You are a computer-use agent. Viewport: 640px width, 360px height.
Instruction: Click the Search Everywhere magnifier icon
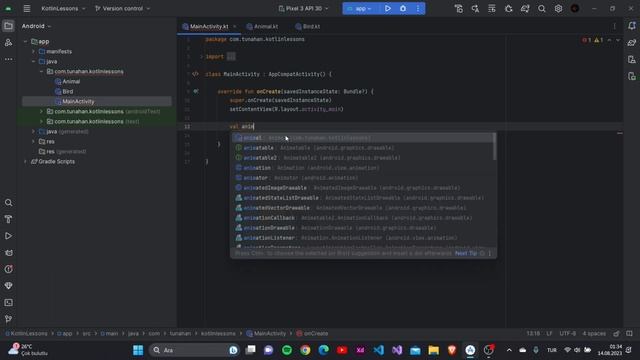[x=542, y=9]
